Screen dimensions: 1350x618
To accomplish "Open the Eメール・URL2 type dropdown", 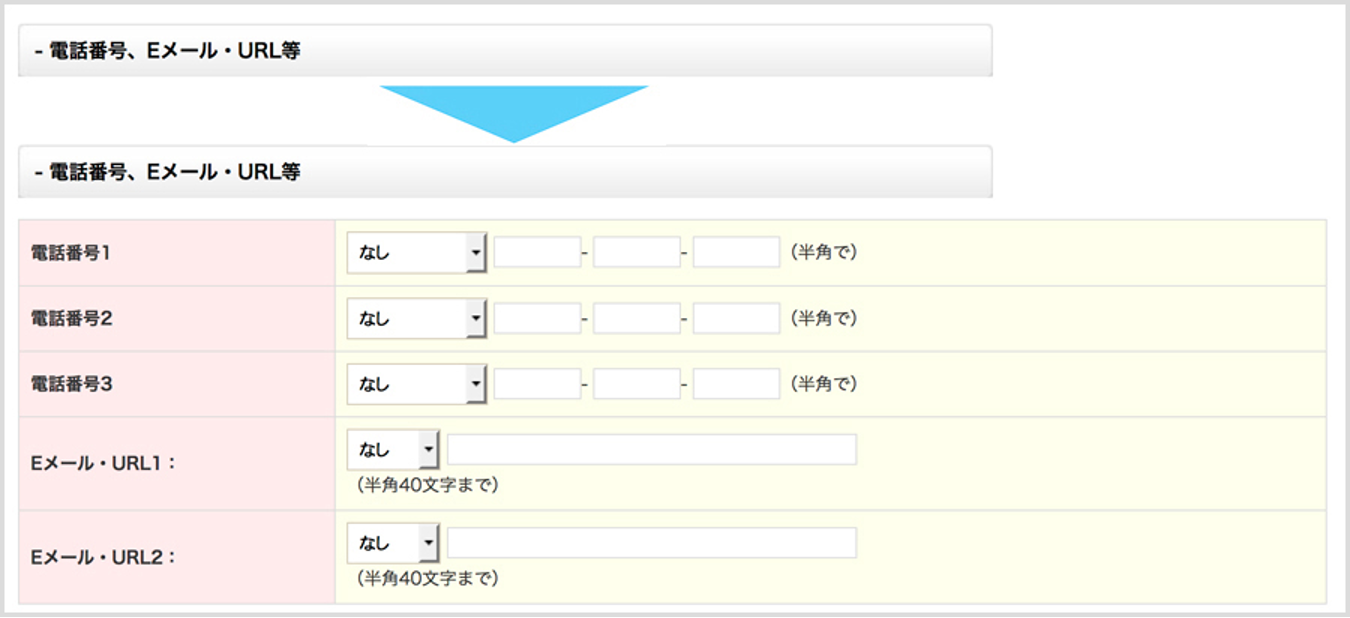I will 393,543.
